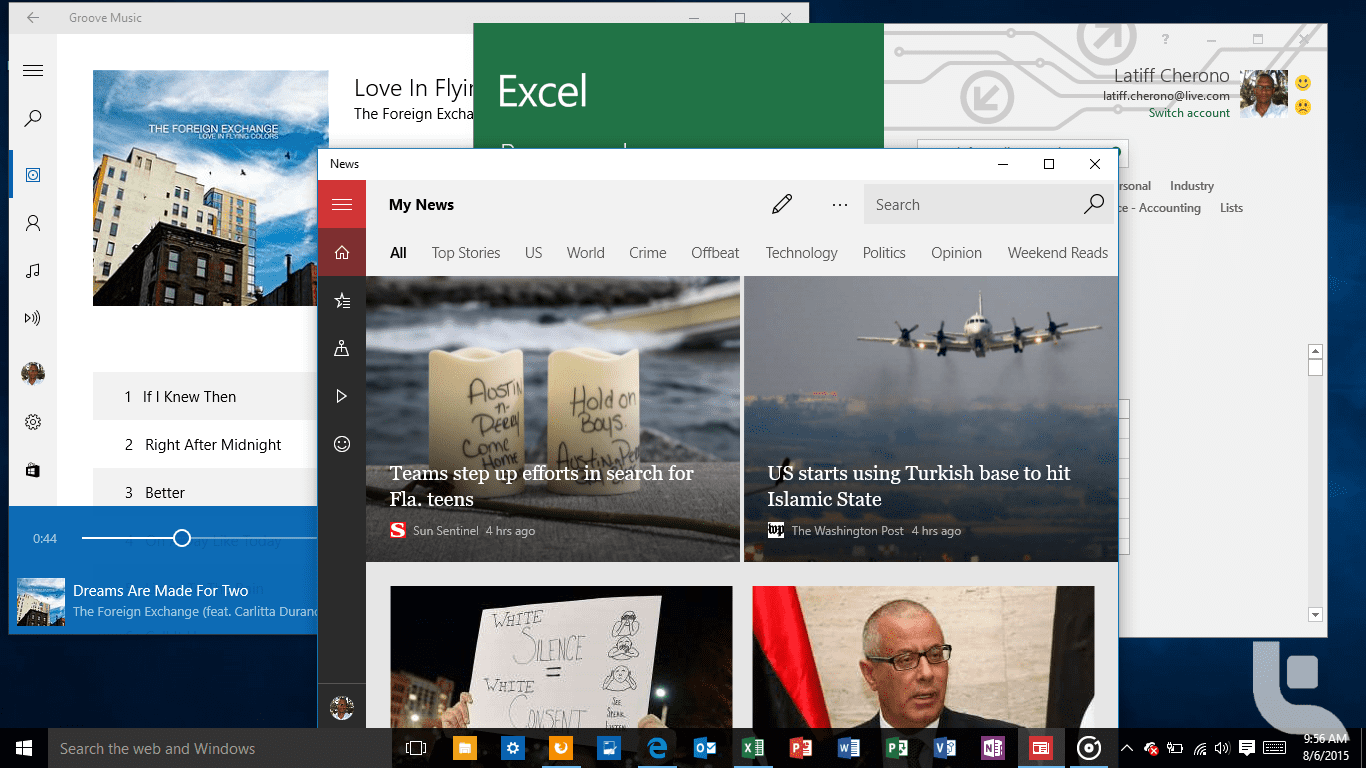This screenshot has width=1366, height=768.
Task: Click the happy smiley in Excel window
Action: tap(1303, 83)
